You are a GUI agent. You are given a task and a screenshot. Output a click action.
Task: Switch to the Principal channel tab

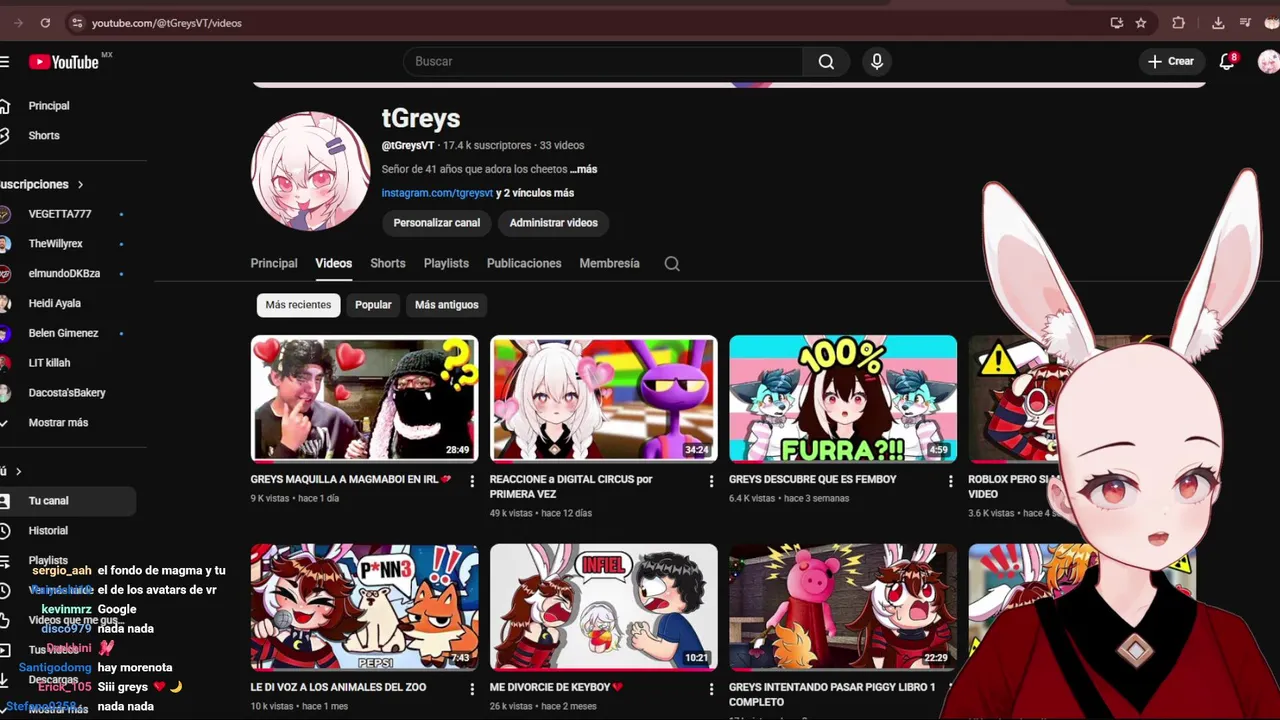tap(274, 264)
